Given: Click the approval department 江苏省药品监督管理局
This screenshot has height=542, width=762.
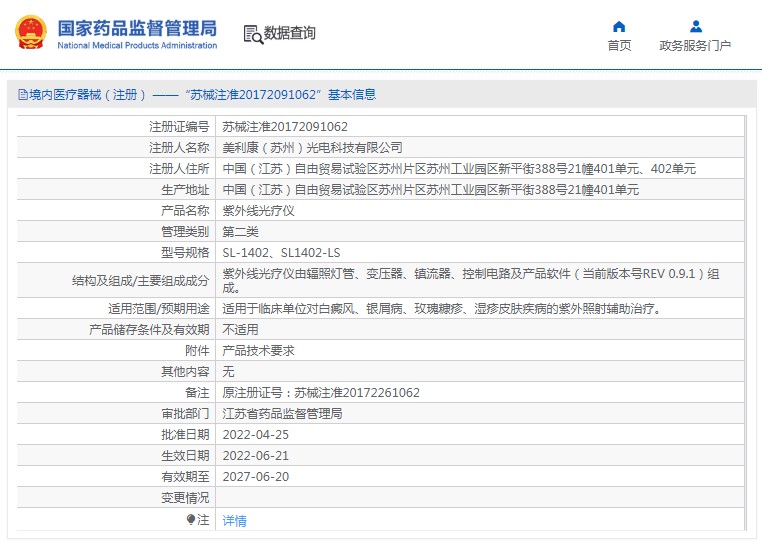Looking at the screenshot, I should click(x=282, y=414).
